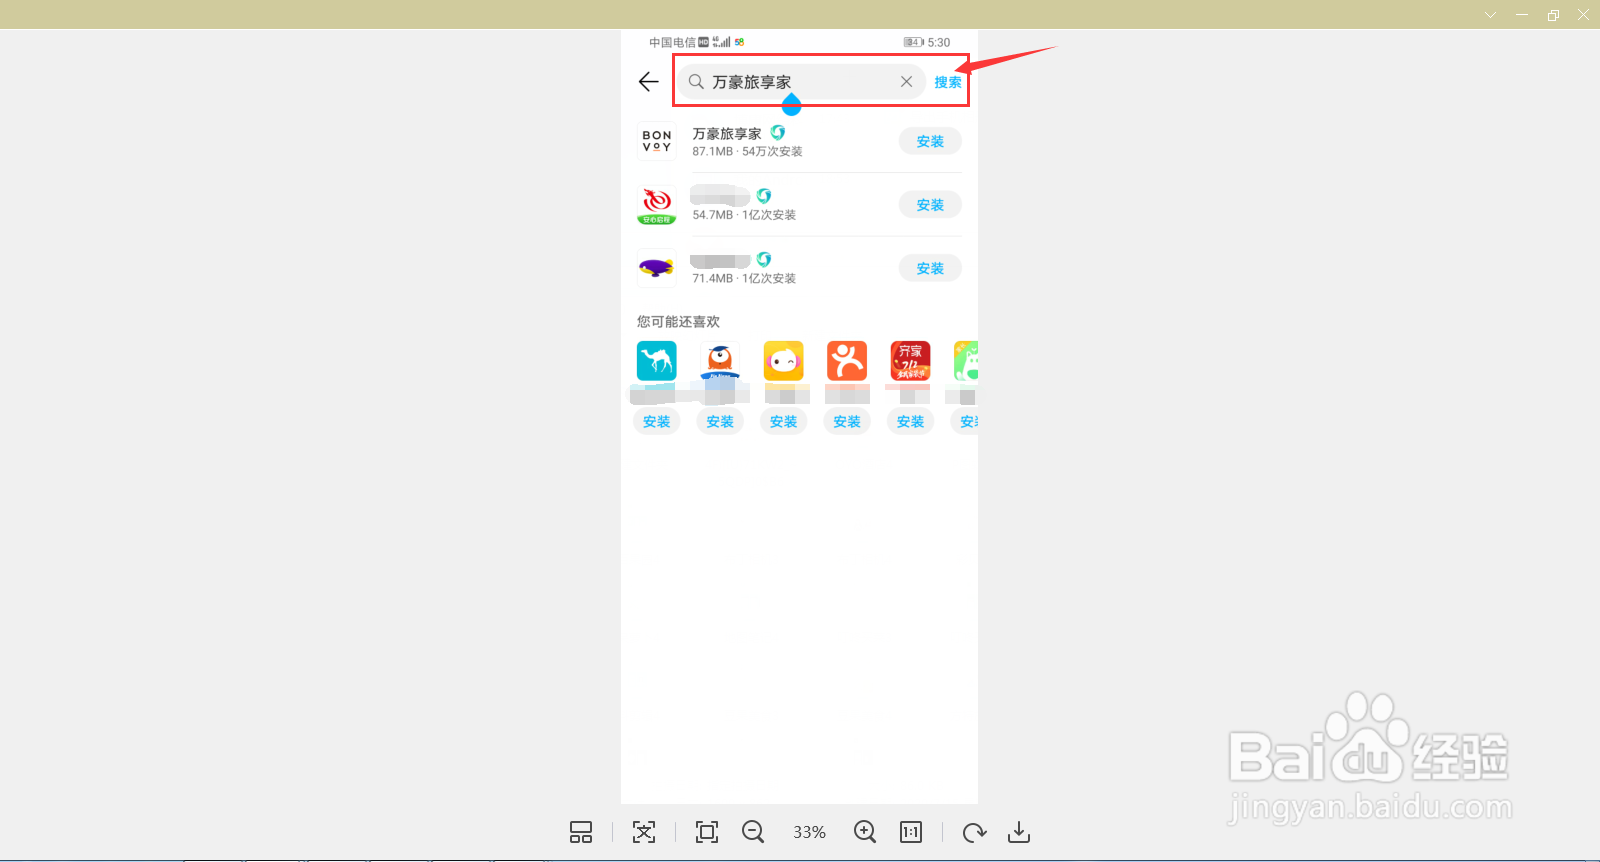The image size is (1600, 862).
Task: Click the verified badge next to 万豪旅享家
Action: pos(778,132)
